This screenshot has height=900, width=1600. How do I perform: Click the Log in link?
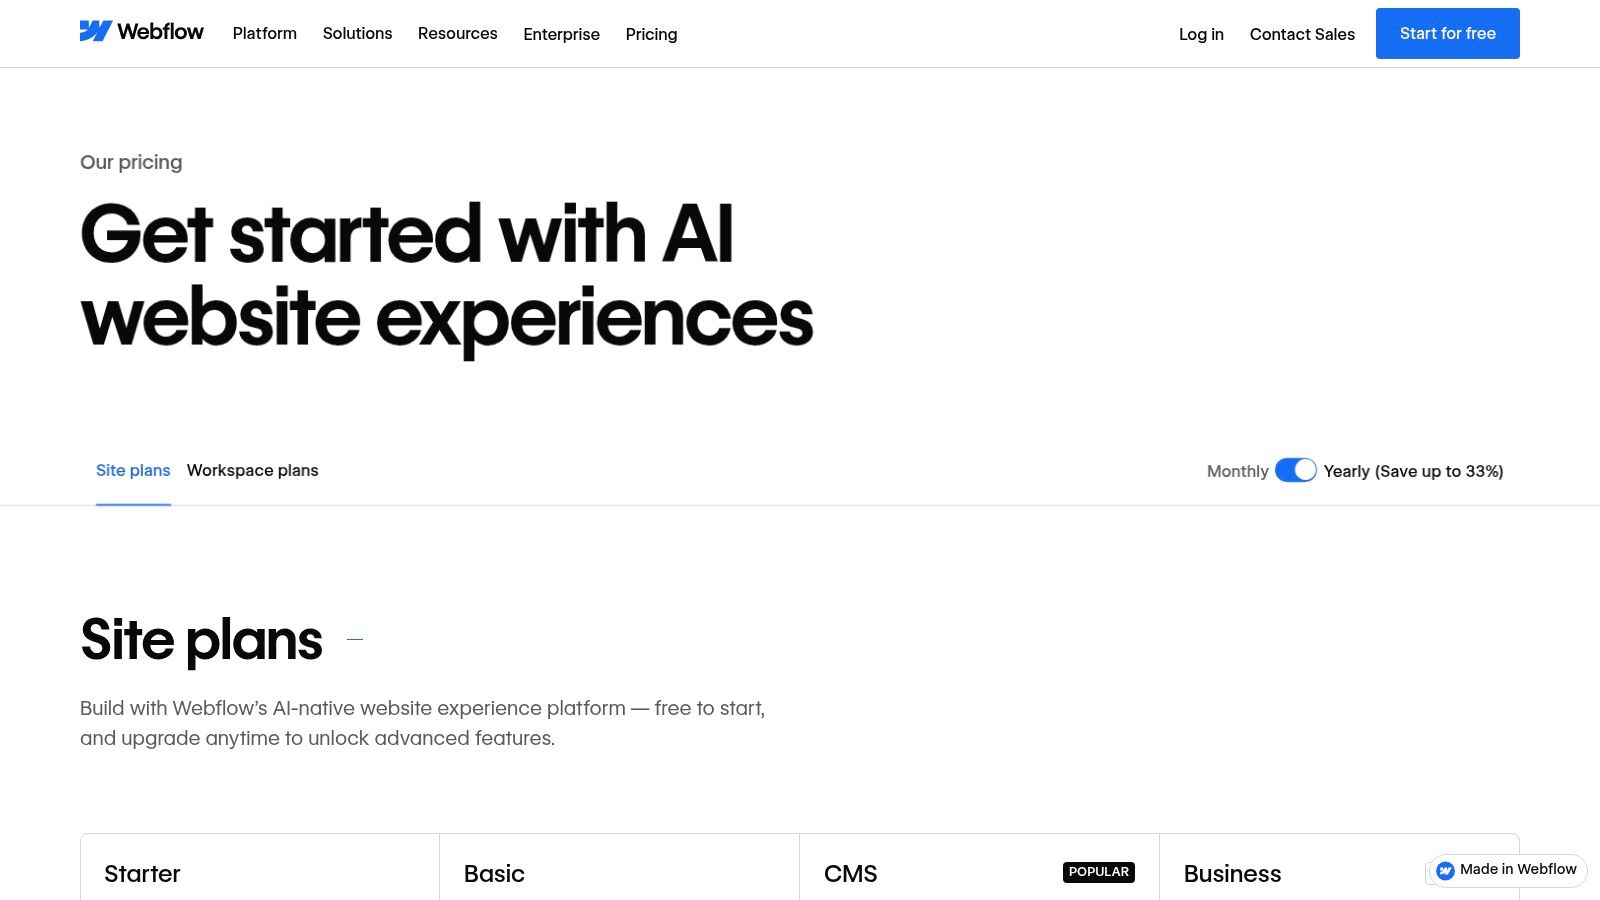[1201, 34]
